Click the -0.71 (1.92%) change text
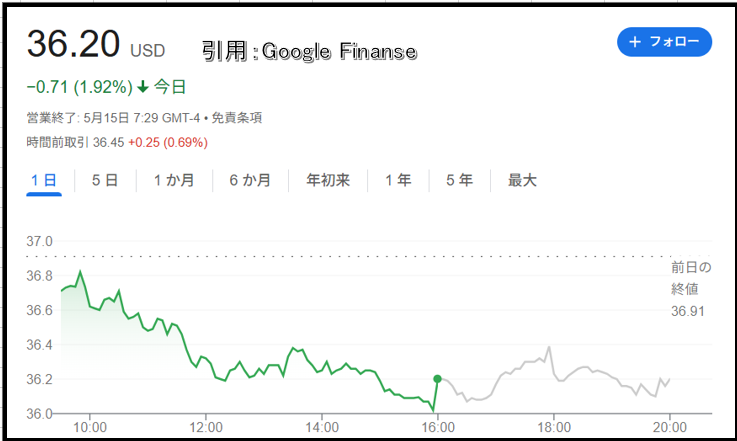Viewport: 737px width, 441px height. (79, 87)
